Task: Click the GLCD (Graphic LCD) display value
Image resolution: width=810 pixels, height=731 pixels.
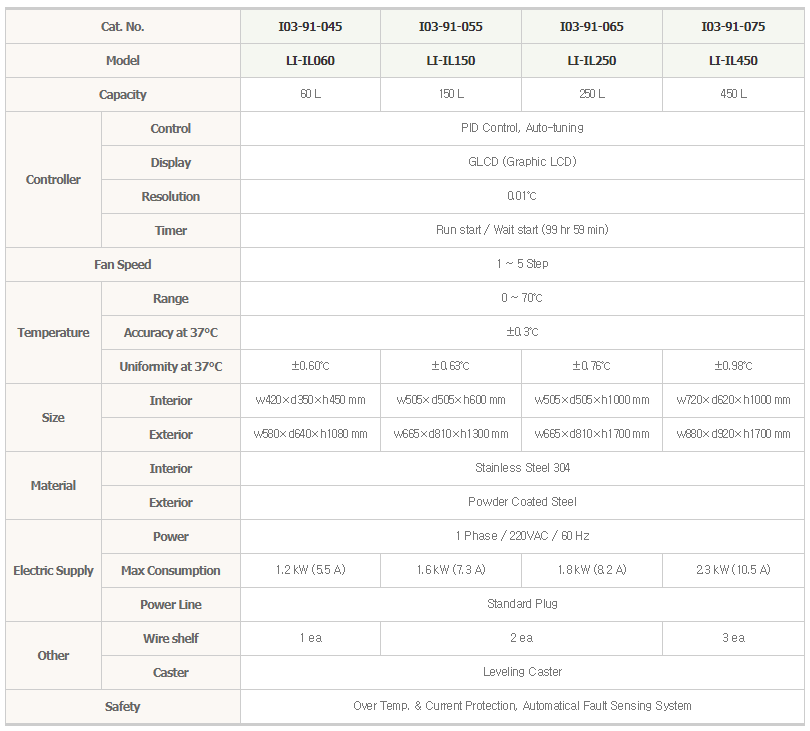Action: [522, 162]
